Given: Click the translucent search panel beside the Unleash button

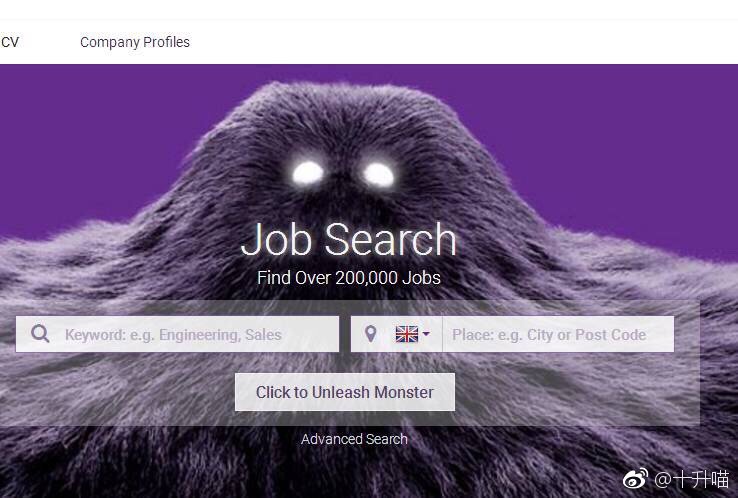Looking at the screenshot, I should tap(577, 392).
